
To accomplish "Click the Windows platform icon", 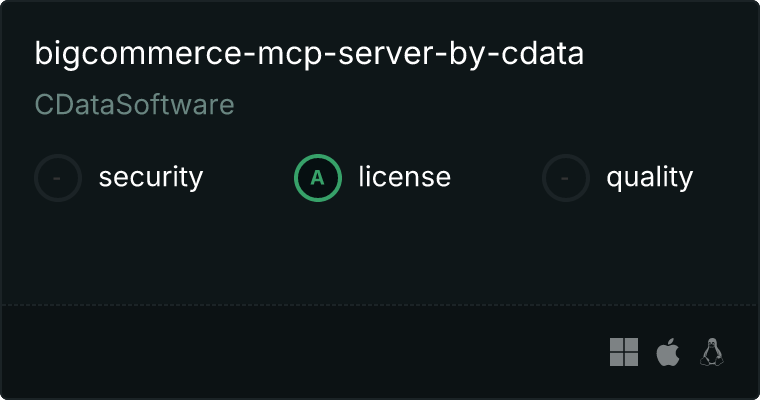I will [x=624, y=352].
